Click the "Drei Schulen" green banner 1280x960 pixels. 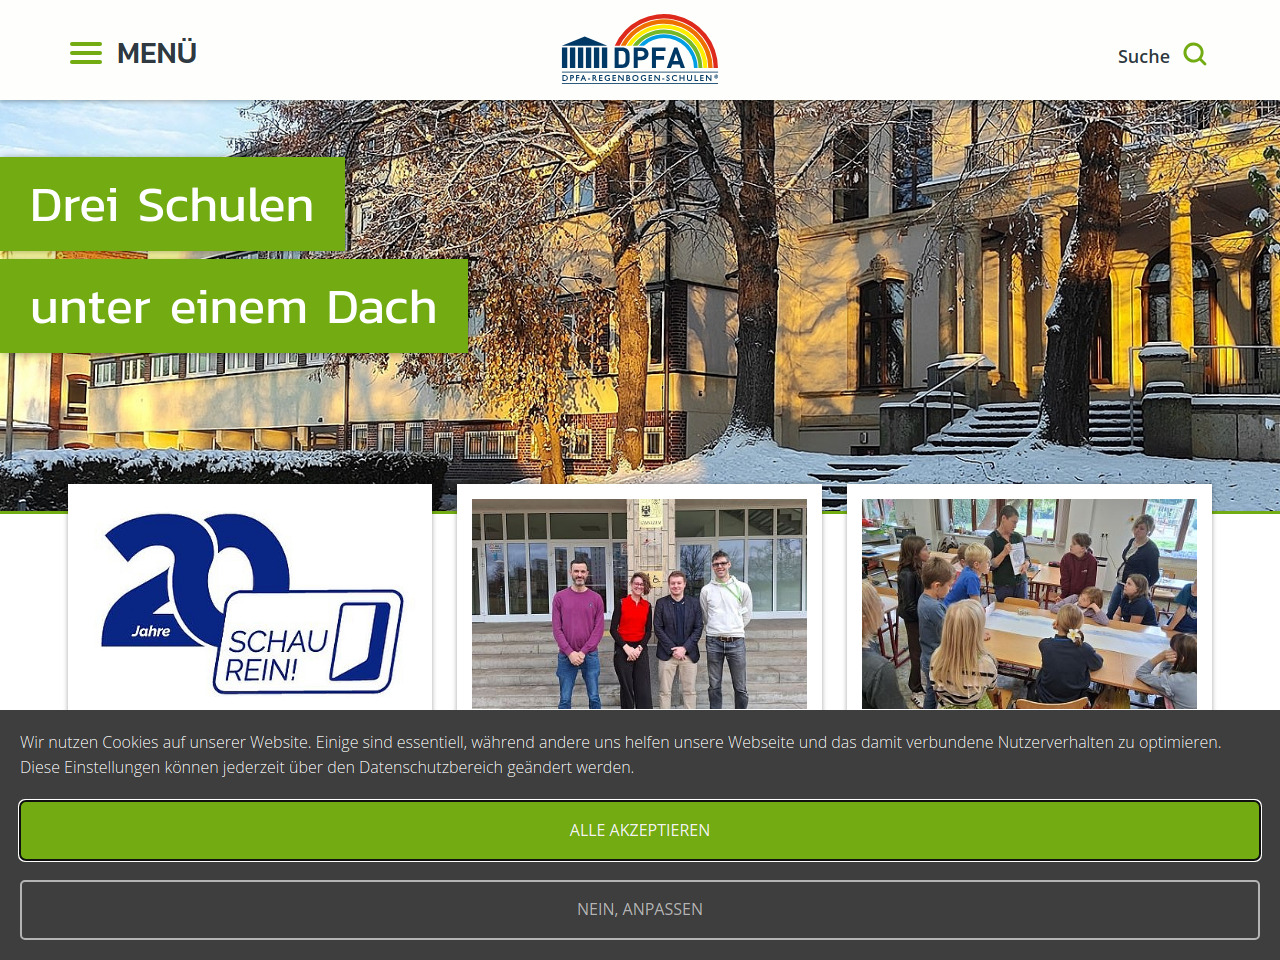tap(172, 205)
